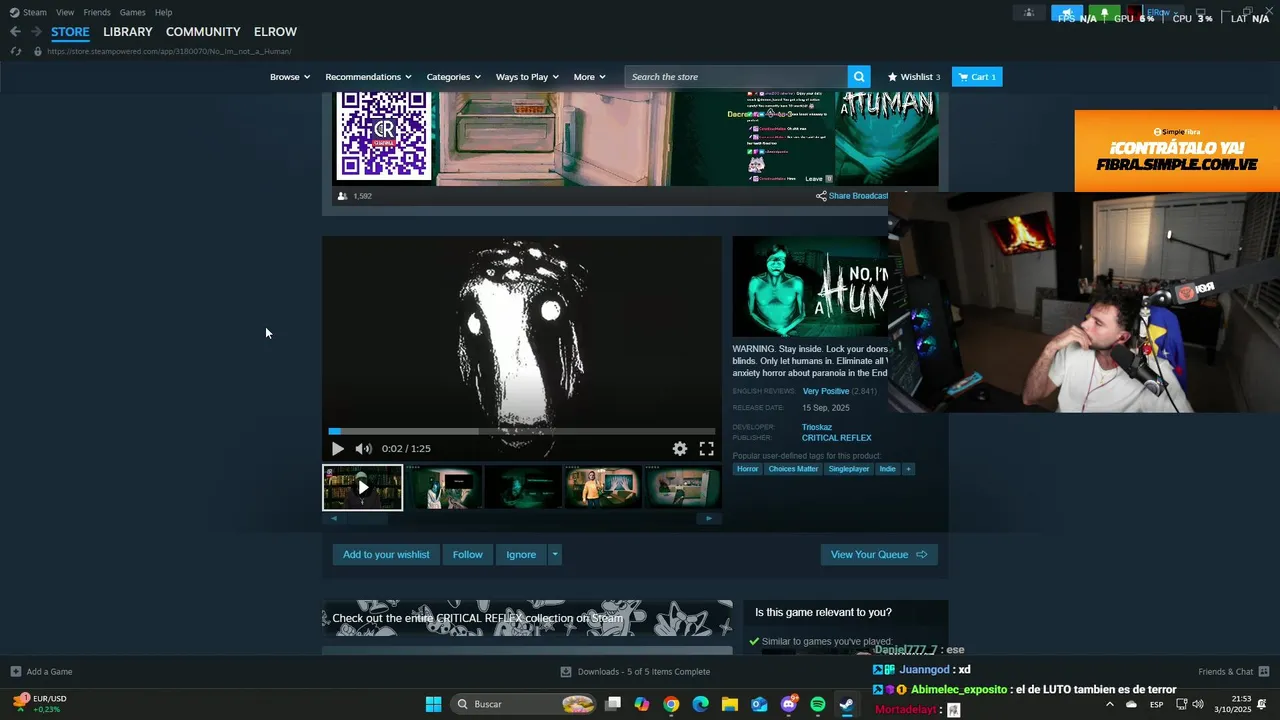Click Add to your wishlist
The height and width of the screenshot is (720, 1280).
tap(386, 555)
